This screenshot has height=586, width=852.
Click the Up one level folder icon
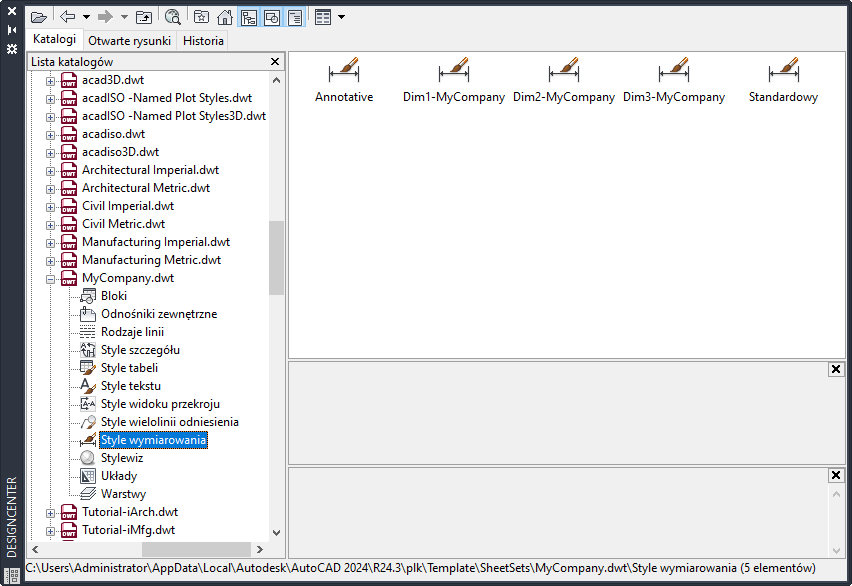click(144, 17)
